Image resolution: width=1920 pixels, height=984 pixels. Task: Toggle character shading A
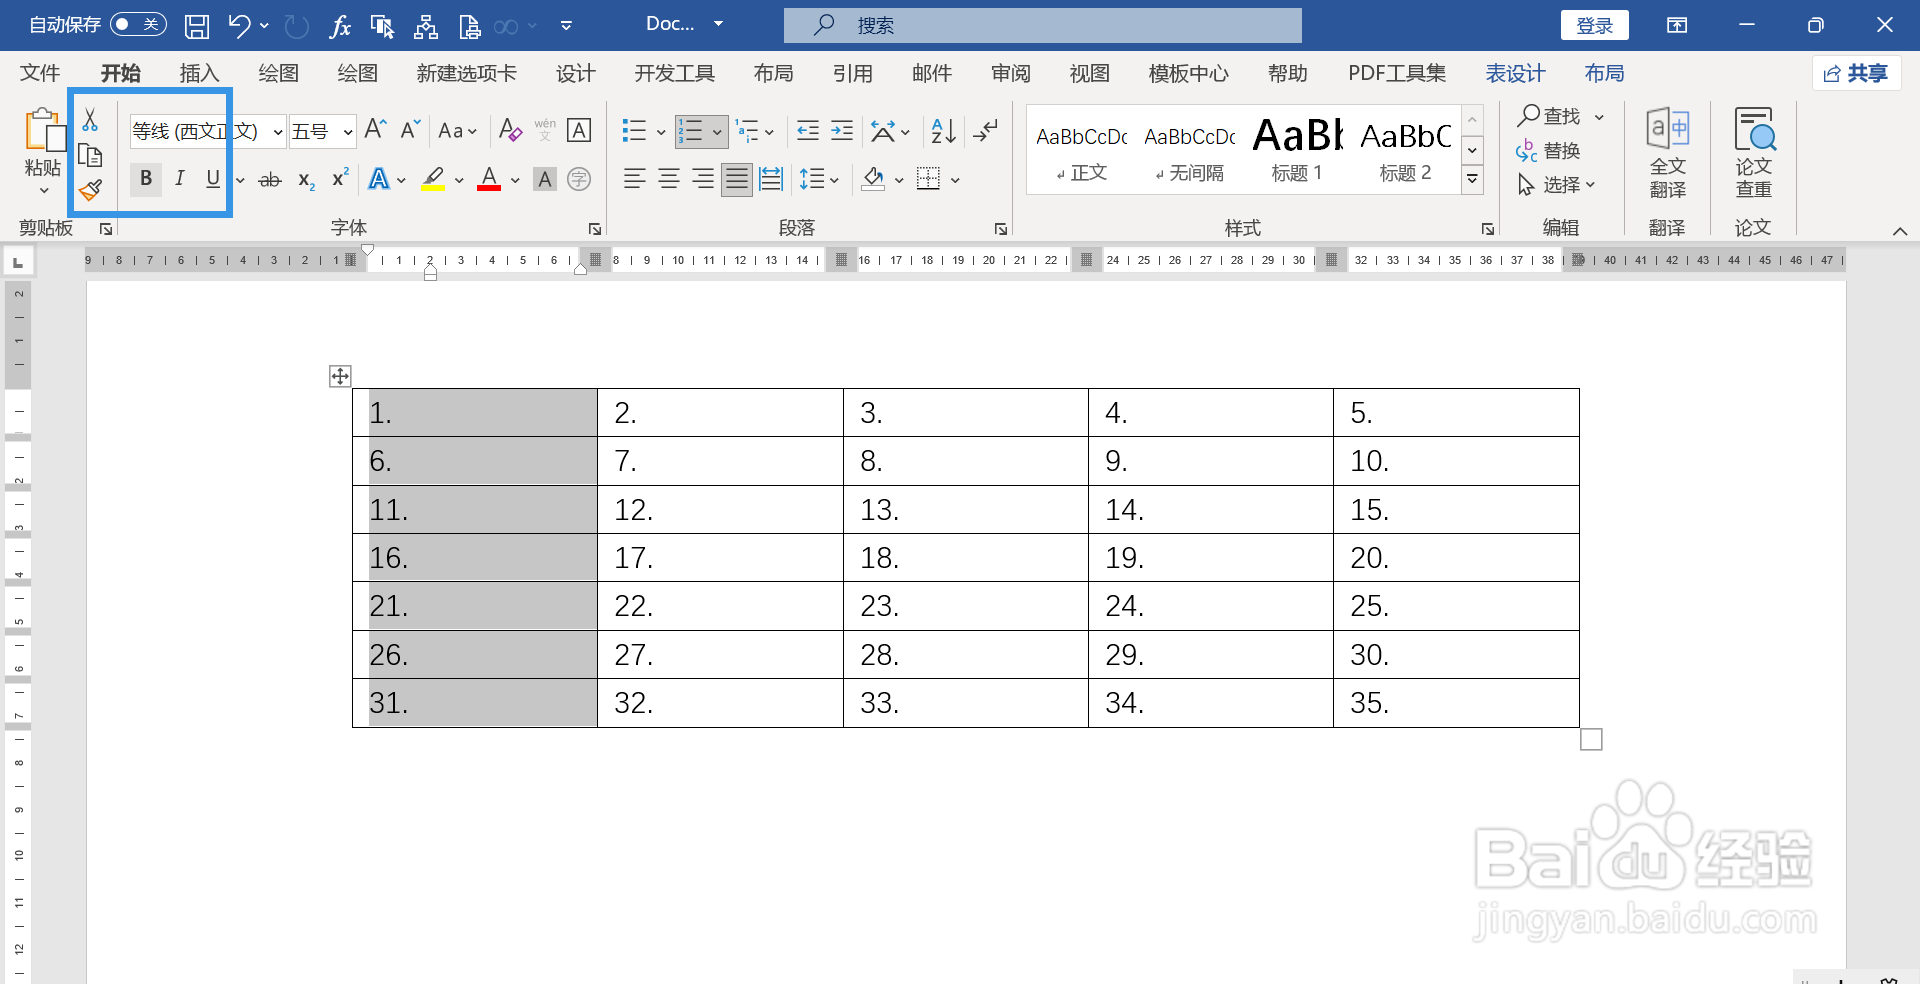point(545,180)
